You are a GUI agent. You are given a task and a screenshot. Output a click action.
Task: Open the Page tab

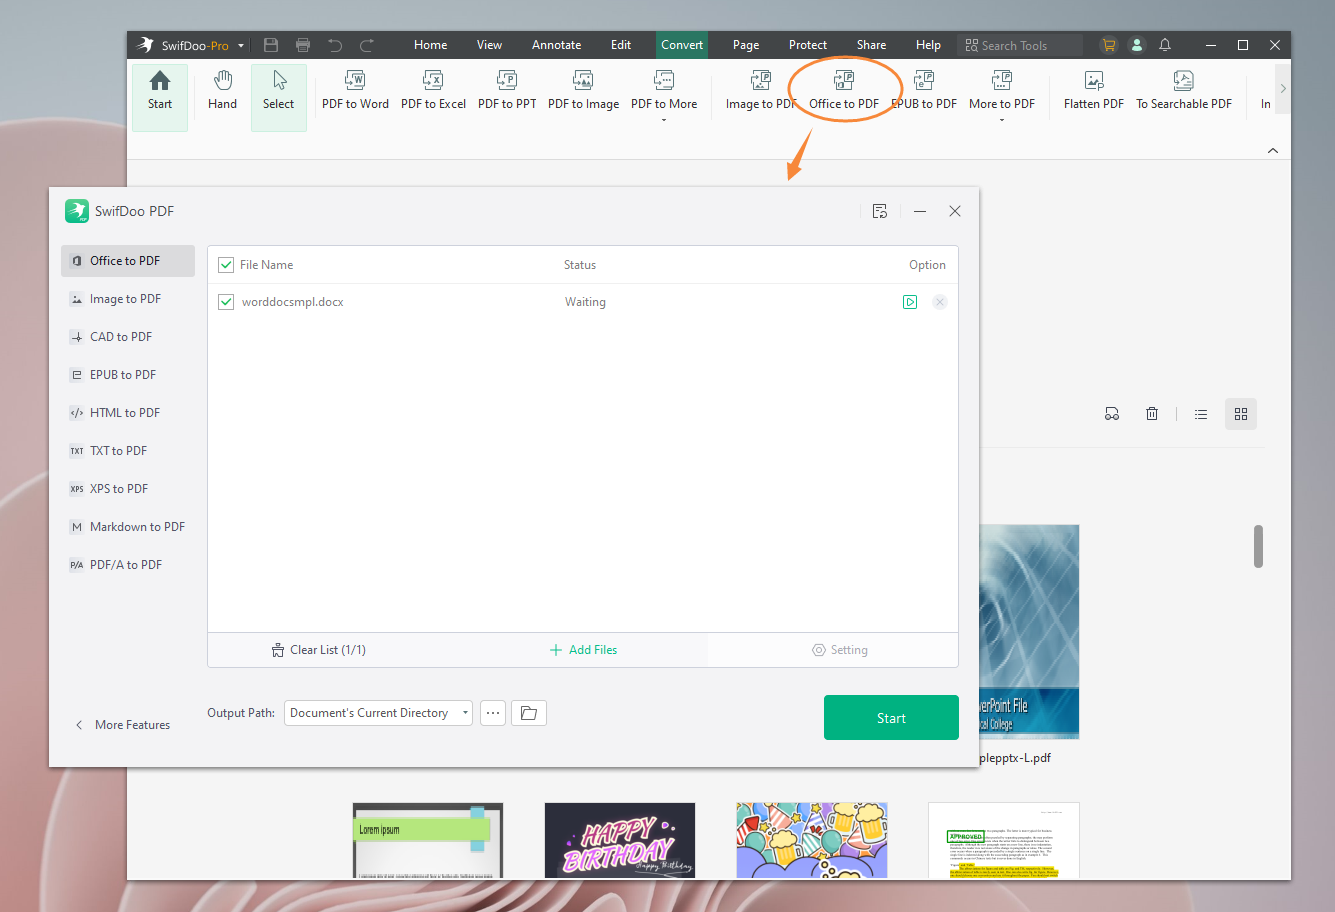point(746,45)
